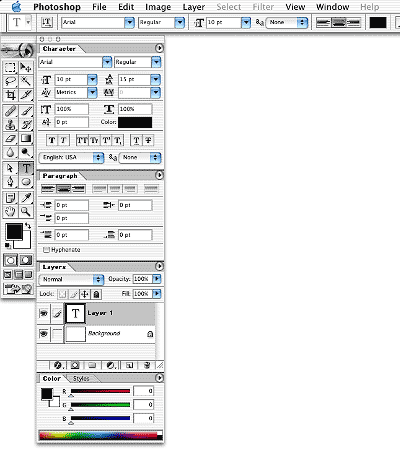Select the Zoom tool
This screenshot has height=450, width=400.
pyautogui.click(x=26, y=211)
